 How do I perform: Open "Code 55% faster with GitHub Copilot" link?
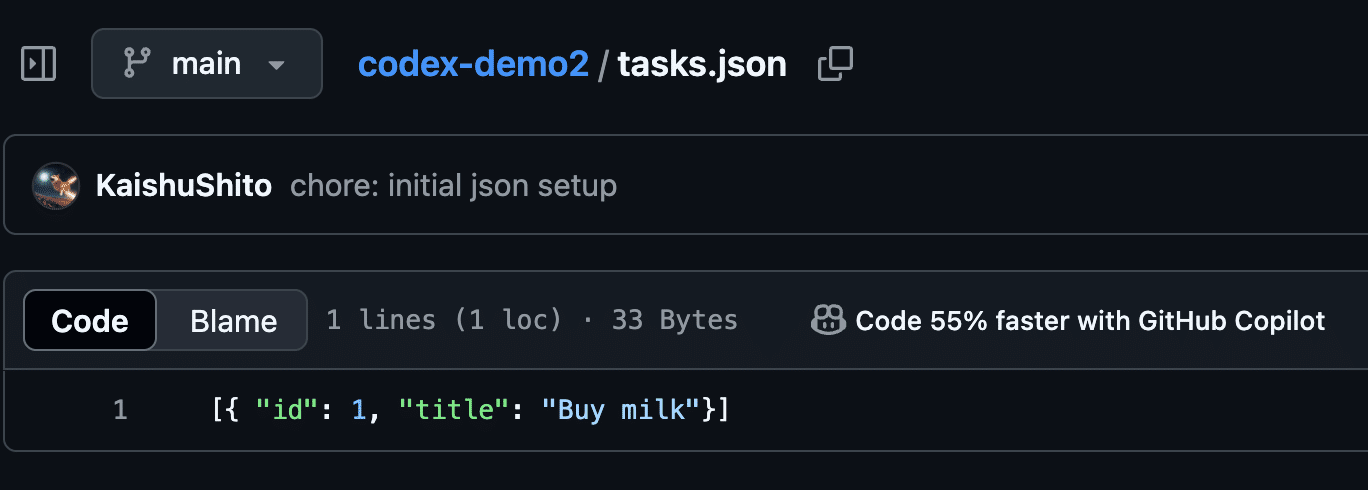(x=1090, y=321)
